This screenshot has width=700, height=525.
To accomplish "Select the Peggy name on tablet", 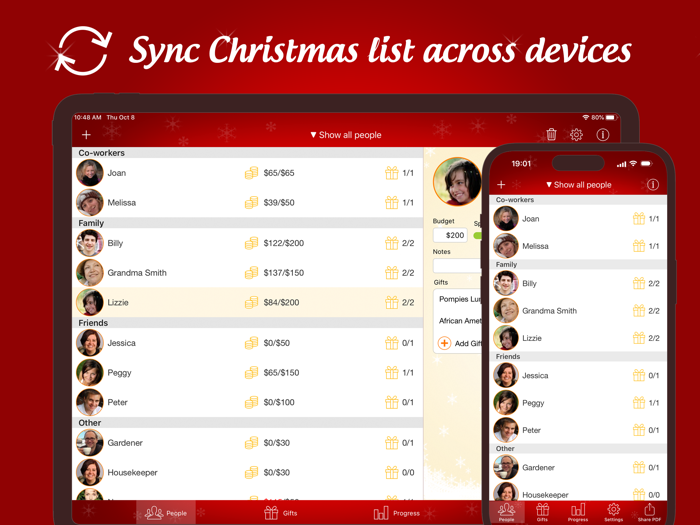I will click(119, 373).
